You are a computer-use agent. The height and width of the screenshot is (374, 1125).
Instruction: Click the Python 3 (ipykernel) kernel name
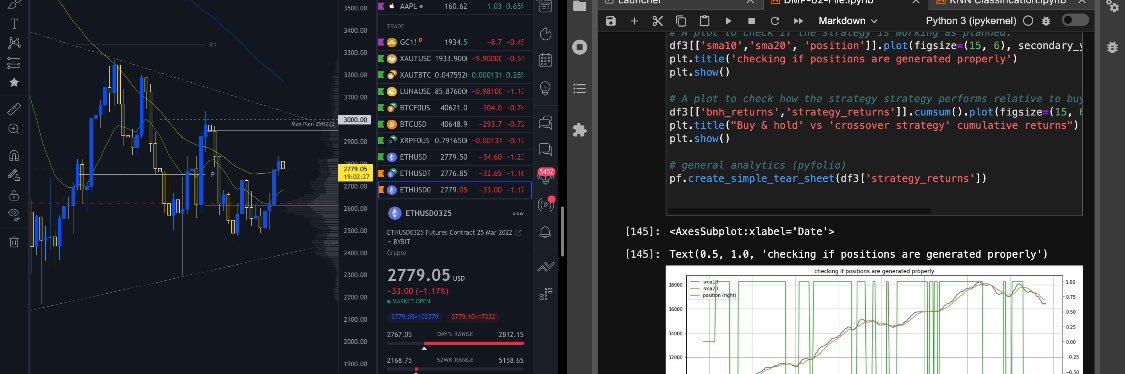click(971, 21)
